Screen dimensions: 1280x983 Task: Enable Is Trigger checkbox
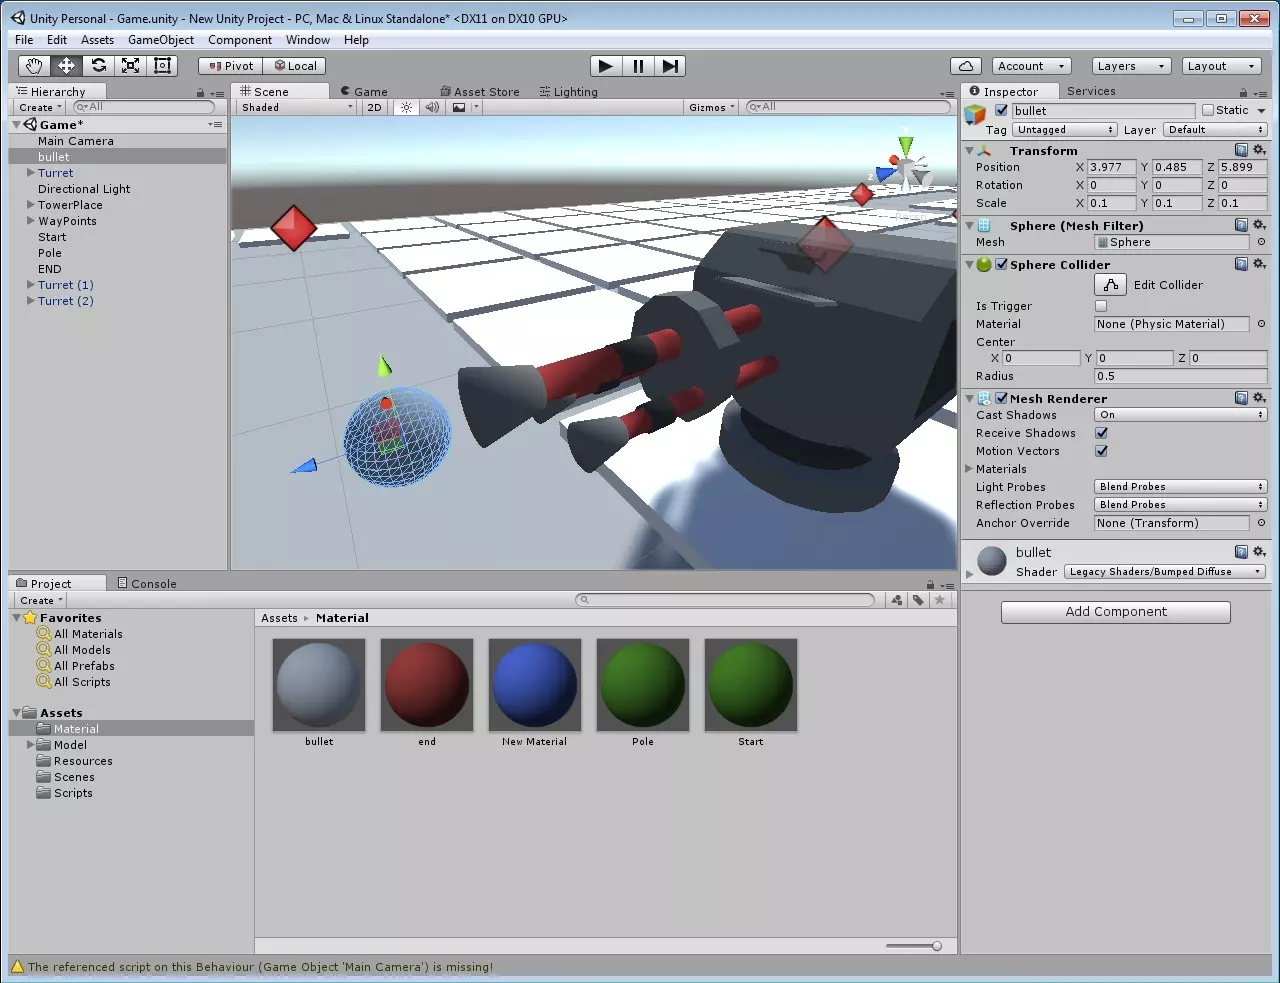coord(1101,306)
